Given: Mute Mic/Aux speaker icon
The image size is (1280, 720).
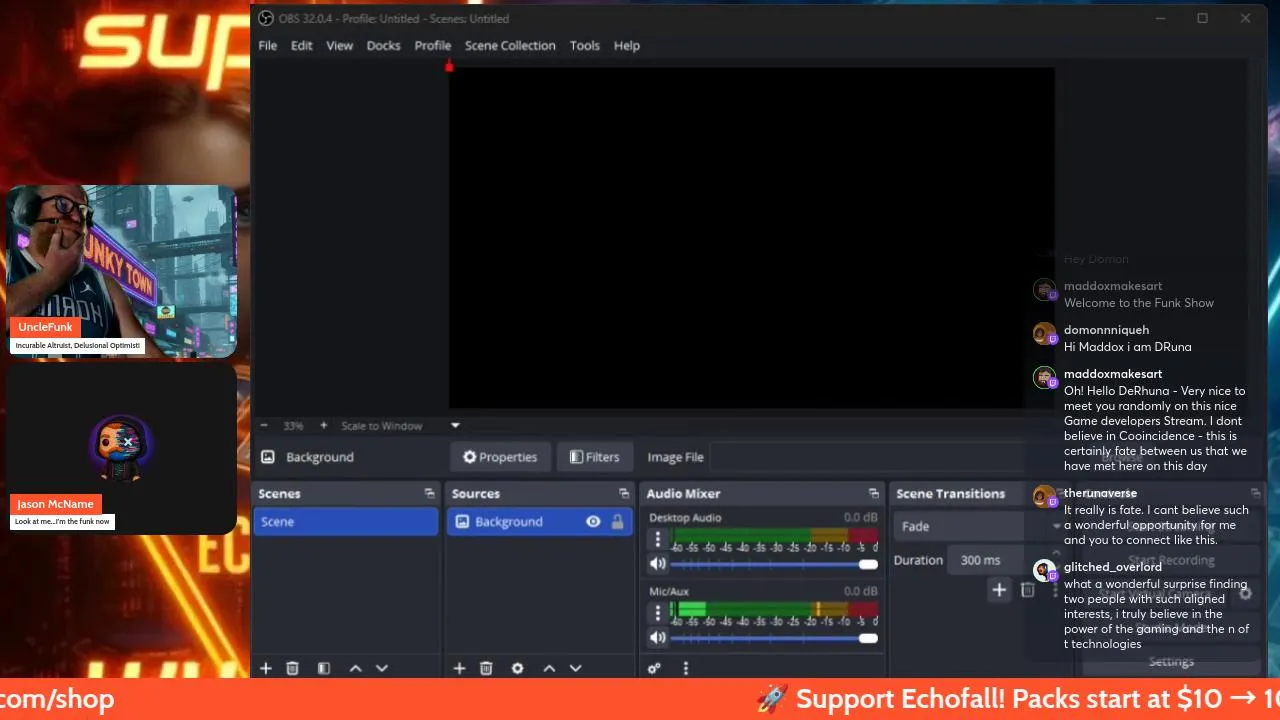Looking at the screenshot, I should pyautogui.click(x=657, y=638).
